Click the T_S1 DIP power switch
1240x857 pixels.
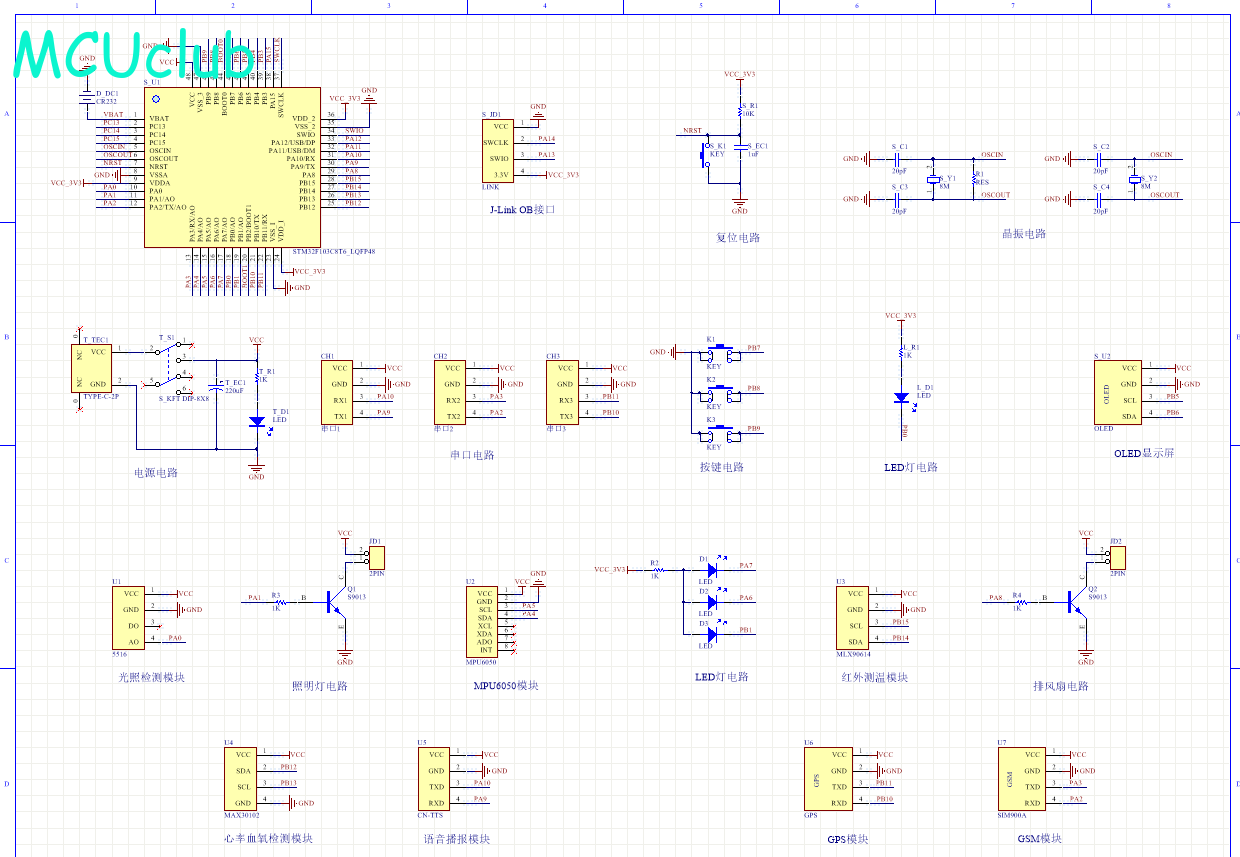[168, 368]
